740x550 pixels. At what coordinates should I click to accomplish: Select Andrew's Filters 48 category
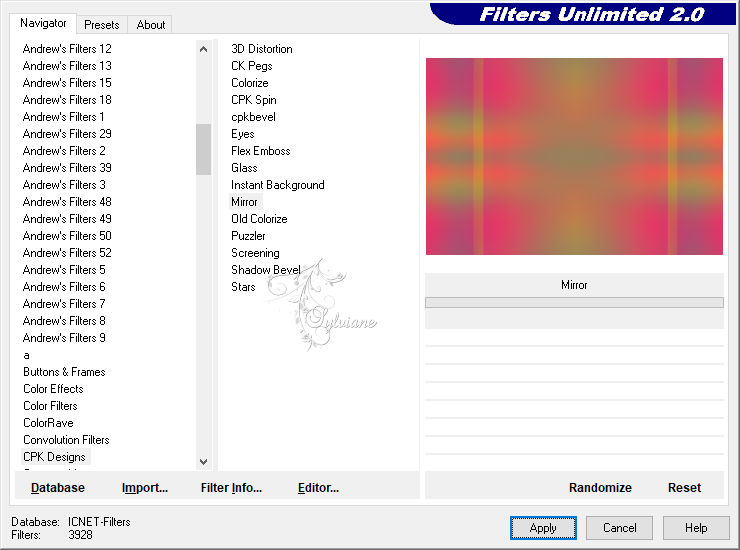pyautogui.click(x=67, y=202)
